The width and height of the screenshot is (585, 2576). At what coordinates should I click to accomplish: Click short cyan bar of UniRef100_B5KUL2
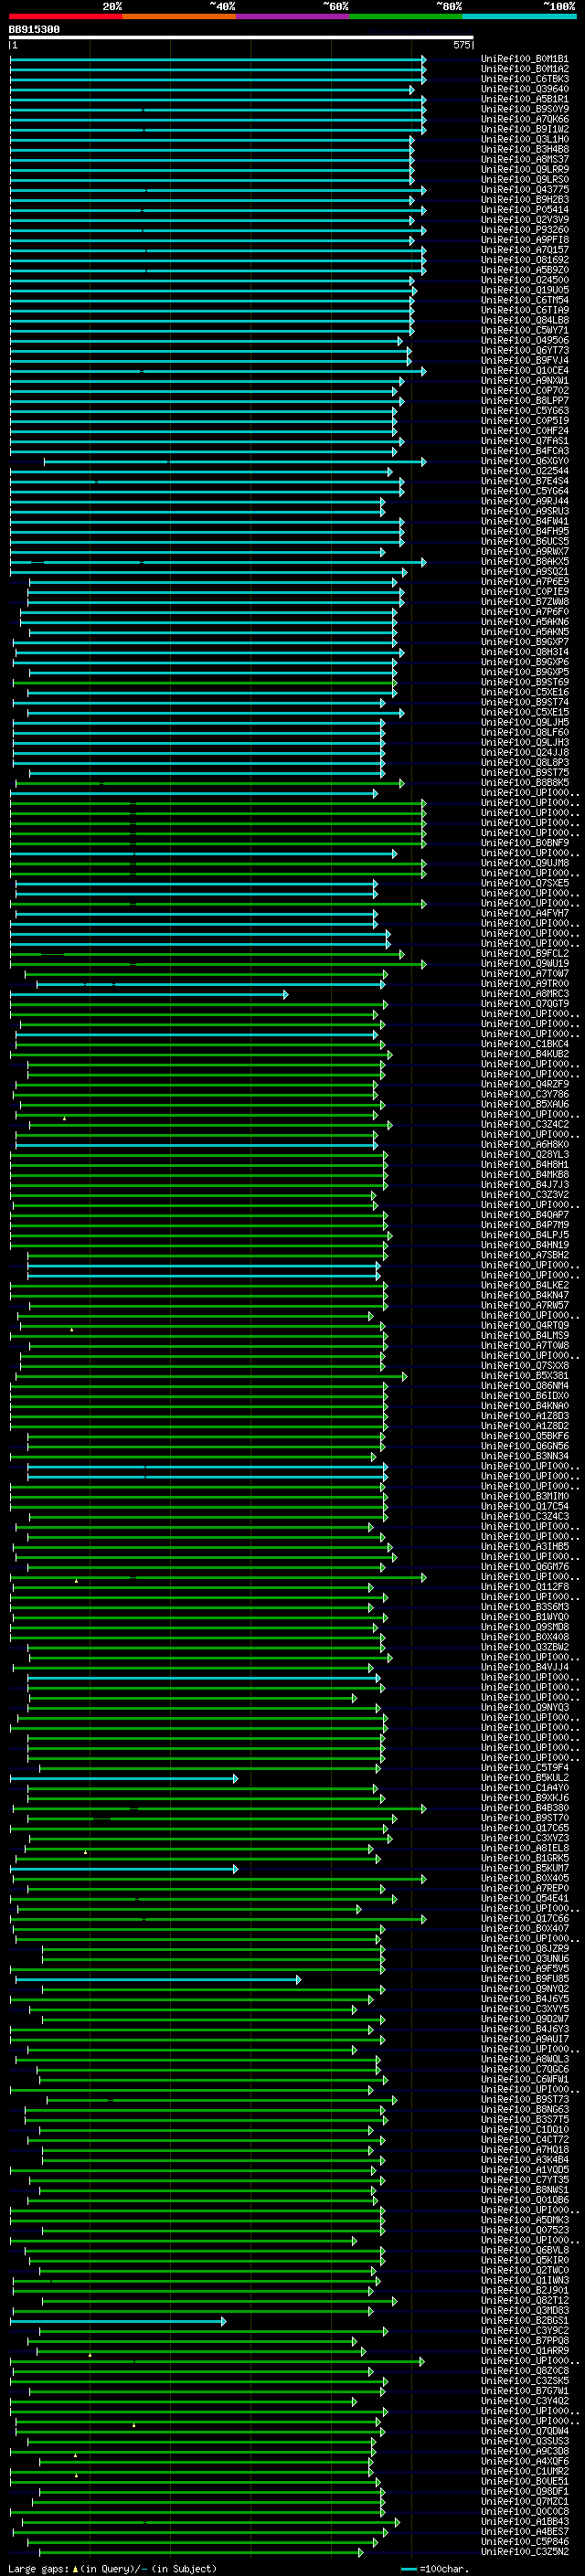124,1778
